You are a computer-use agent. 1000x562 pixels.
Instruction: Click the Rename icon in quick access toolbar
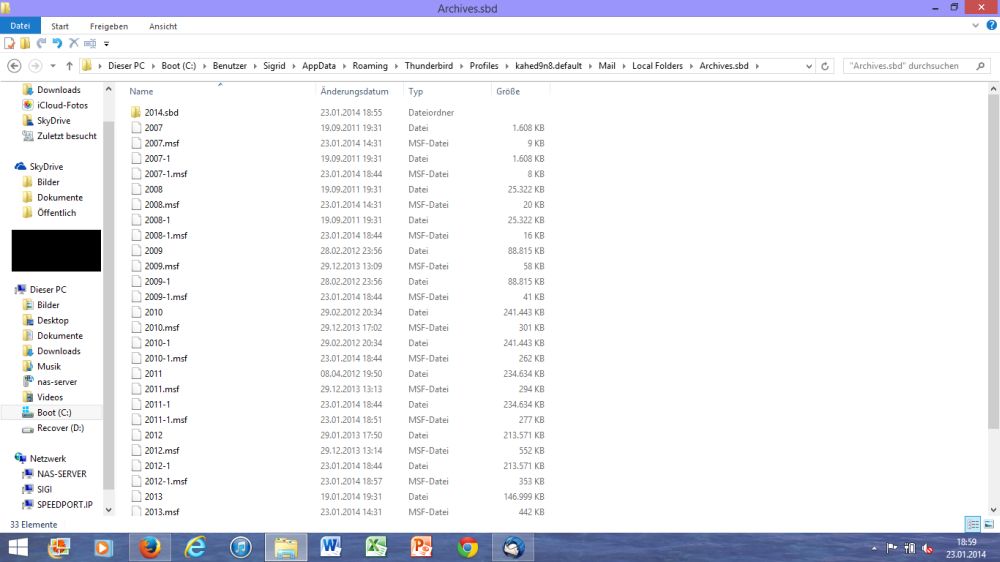[x=90, y=43]
